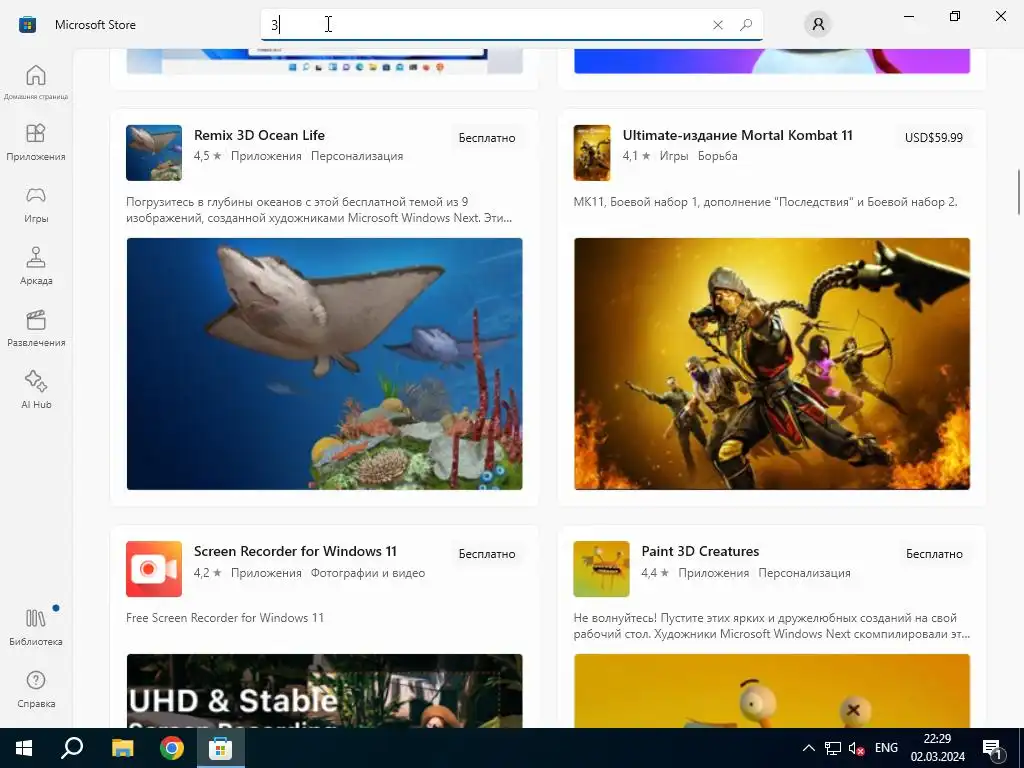Click network status tray icon
Image resolution: width=1024 pixels, height=768 pixels.
click(x=833, y=748)
